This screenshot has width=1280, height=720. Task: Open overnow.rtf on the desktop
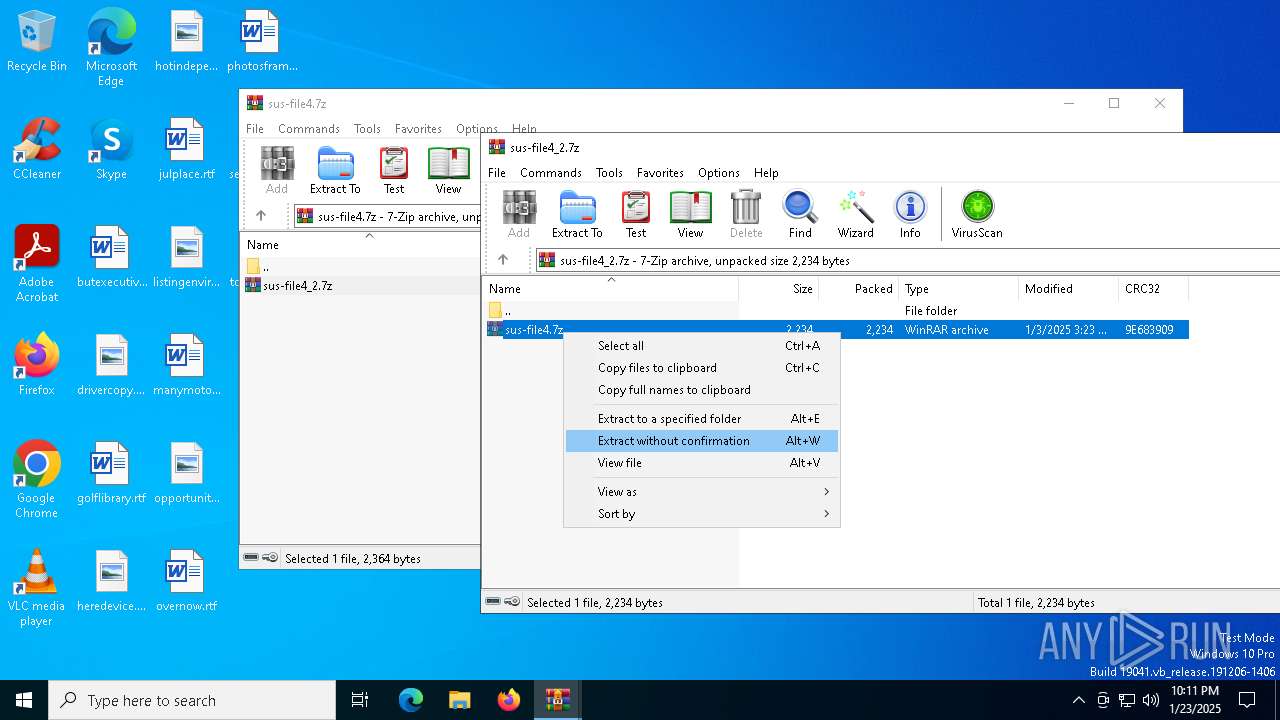pos(186,581)
